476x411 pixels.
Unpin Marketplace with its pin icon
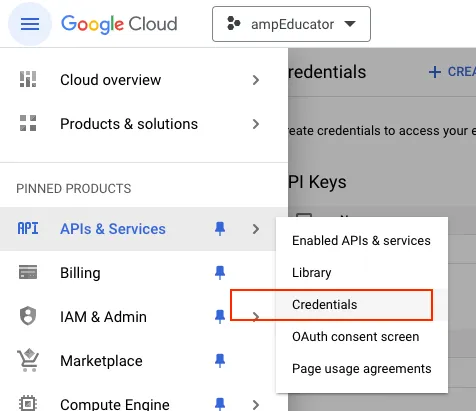(x=220, y=361)
